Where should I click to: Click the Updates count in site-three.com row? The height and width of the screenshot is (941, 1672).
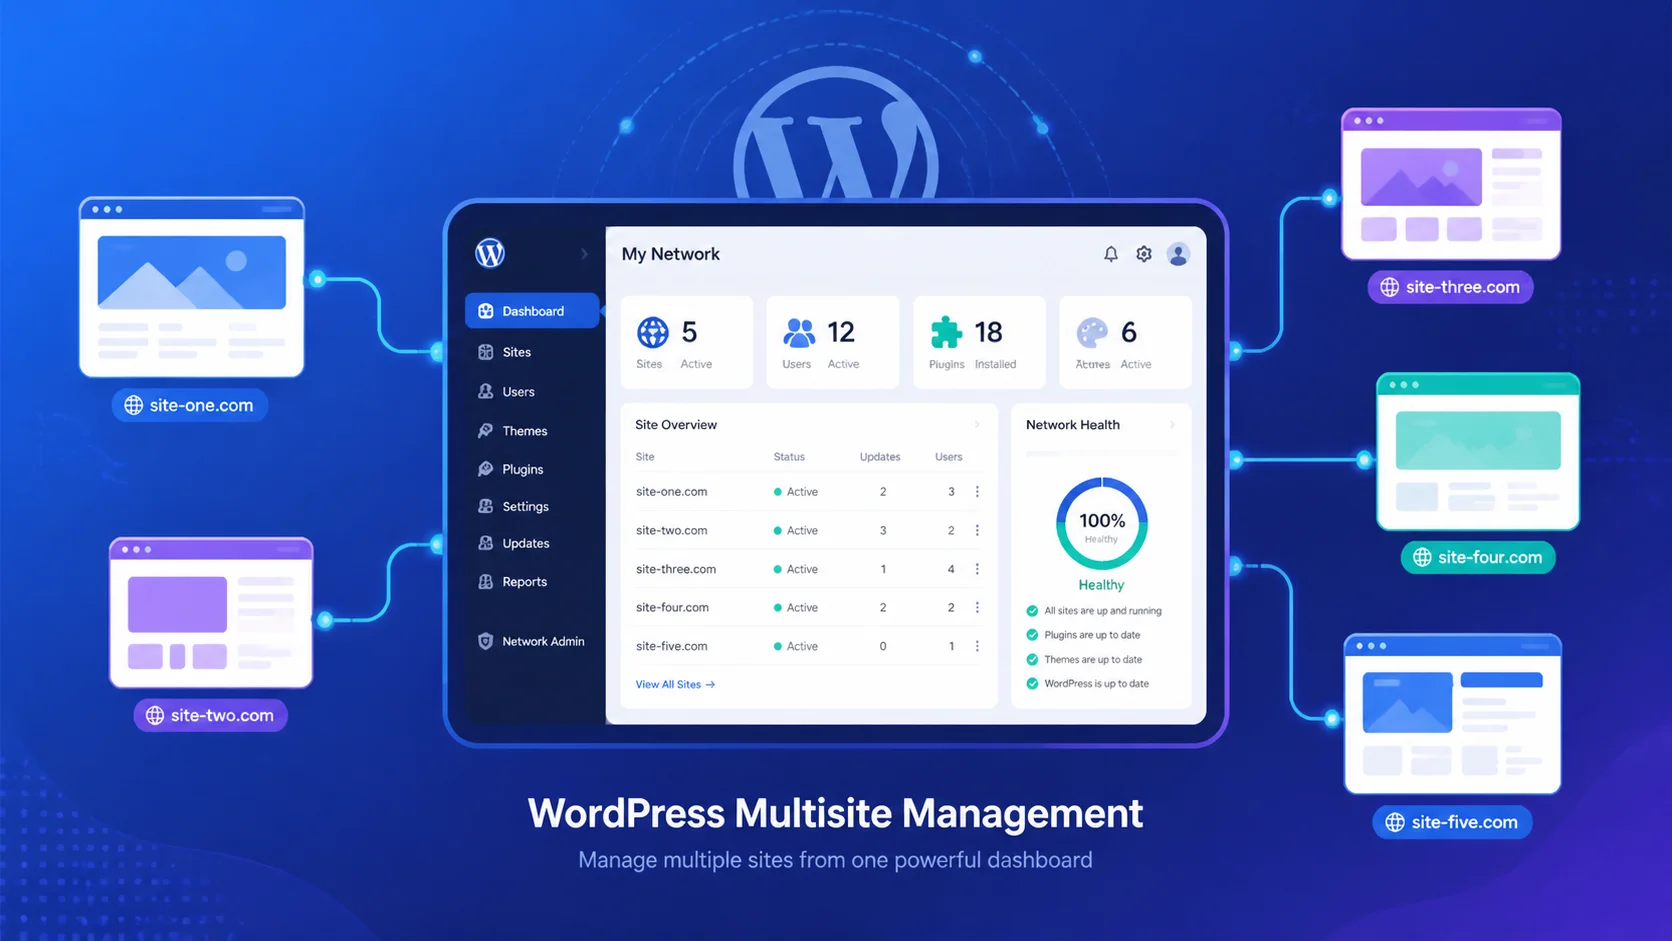point(883,569)
